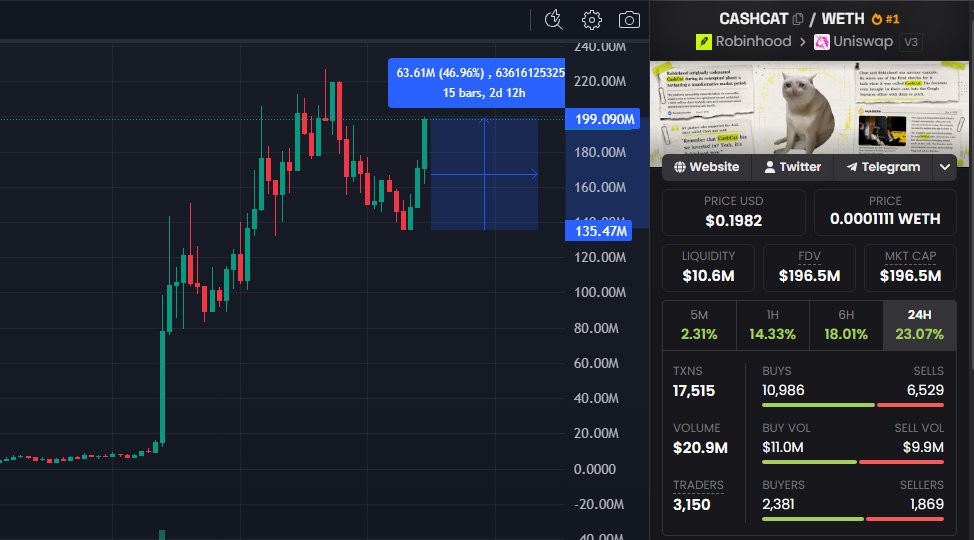974x540 pixels.
Task: Click the BUY VOL $11.0M value
Action: (x=783, y=447)
